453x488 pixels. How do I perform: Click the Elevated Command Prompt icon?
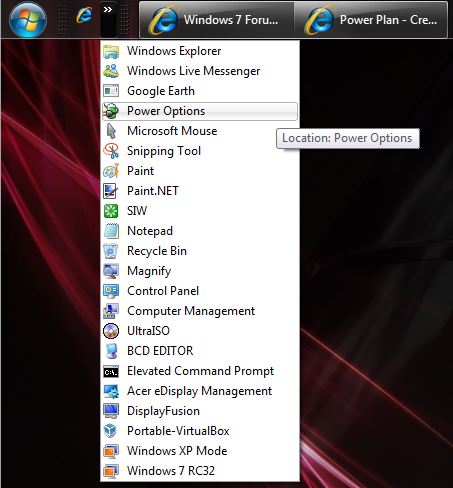111,371
